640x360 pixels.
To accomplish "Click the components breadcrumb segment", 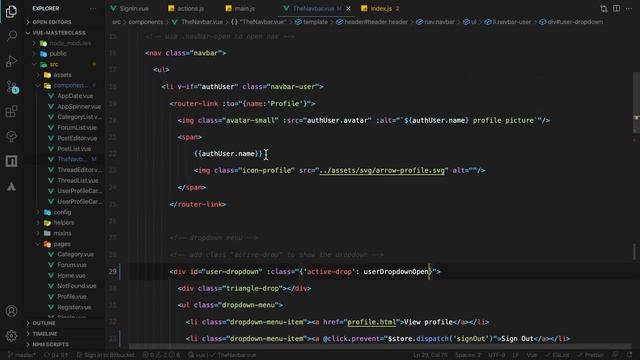I will point(146,22).
